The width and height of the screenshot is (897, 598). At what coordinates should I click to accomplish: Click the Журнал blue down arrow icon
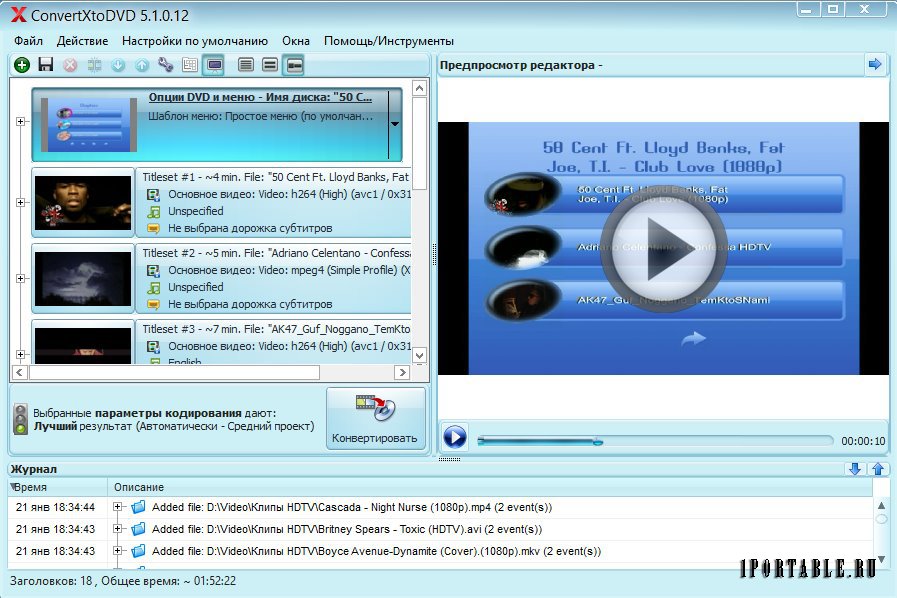pyautogui.click(x=855, y=469)
